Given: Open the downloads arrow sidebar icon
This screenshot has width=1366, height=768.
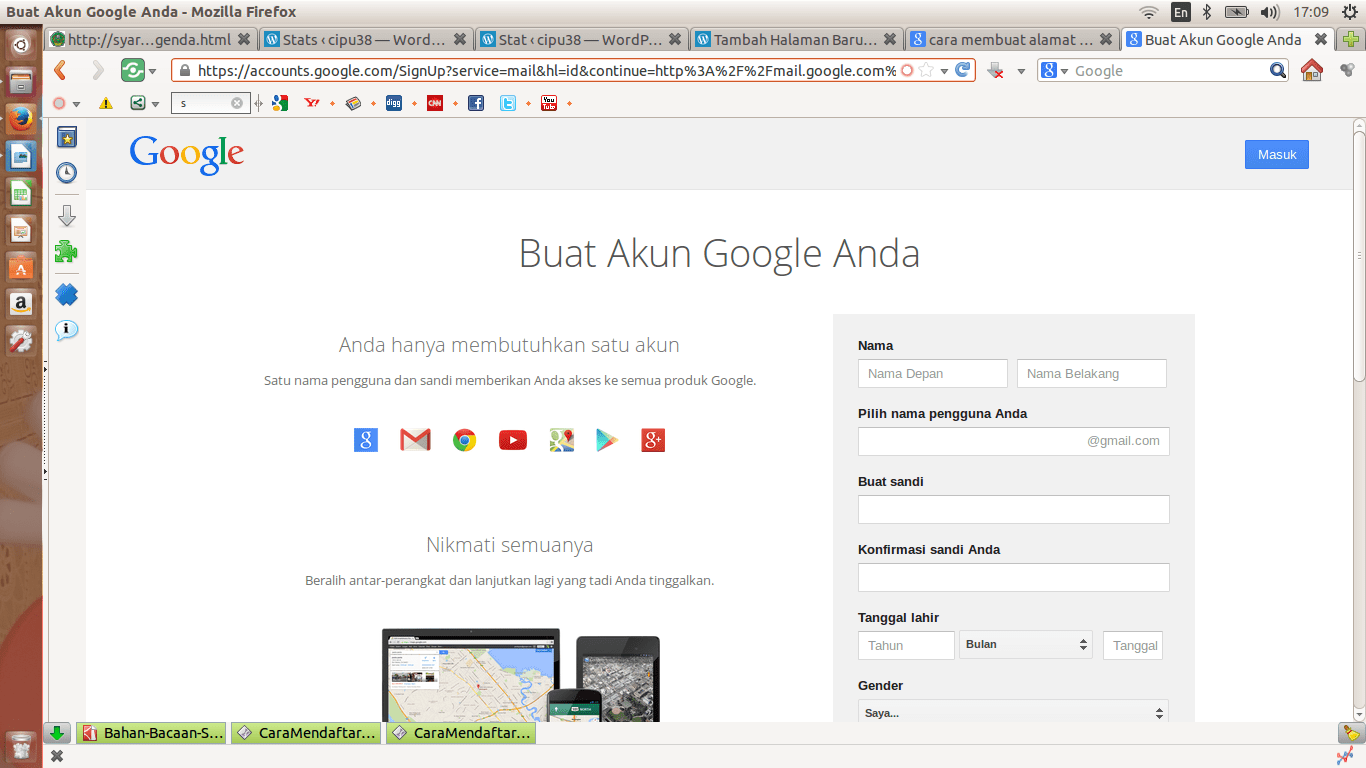Looking at the screenshot, I should click(x=67, y=216).
